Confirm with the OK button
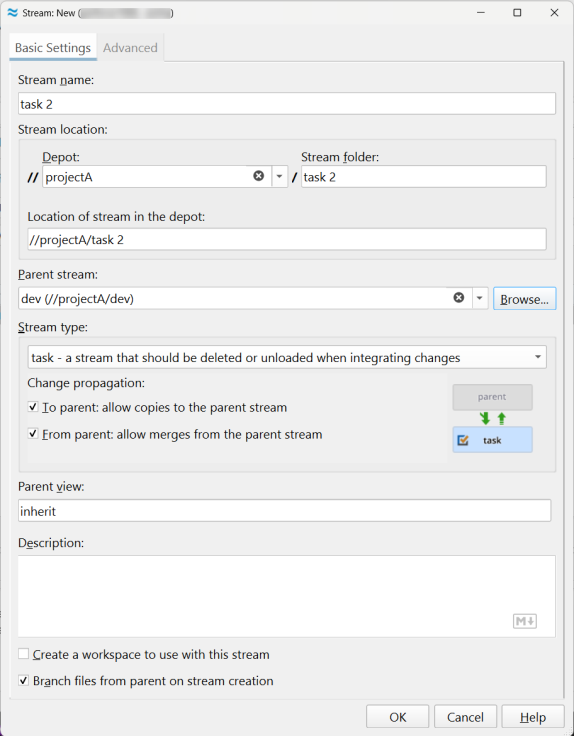Image resolution: width=574 pixels, height=736 pixels. point(398,717)
